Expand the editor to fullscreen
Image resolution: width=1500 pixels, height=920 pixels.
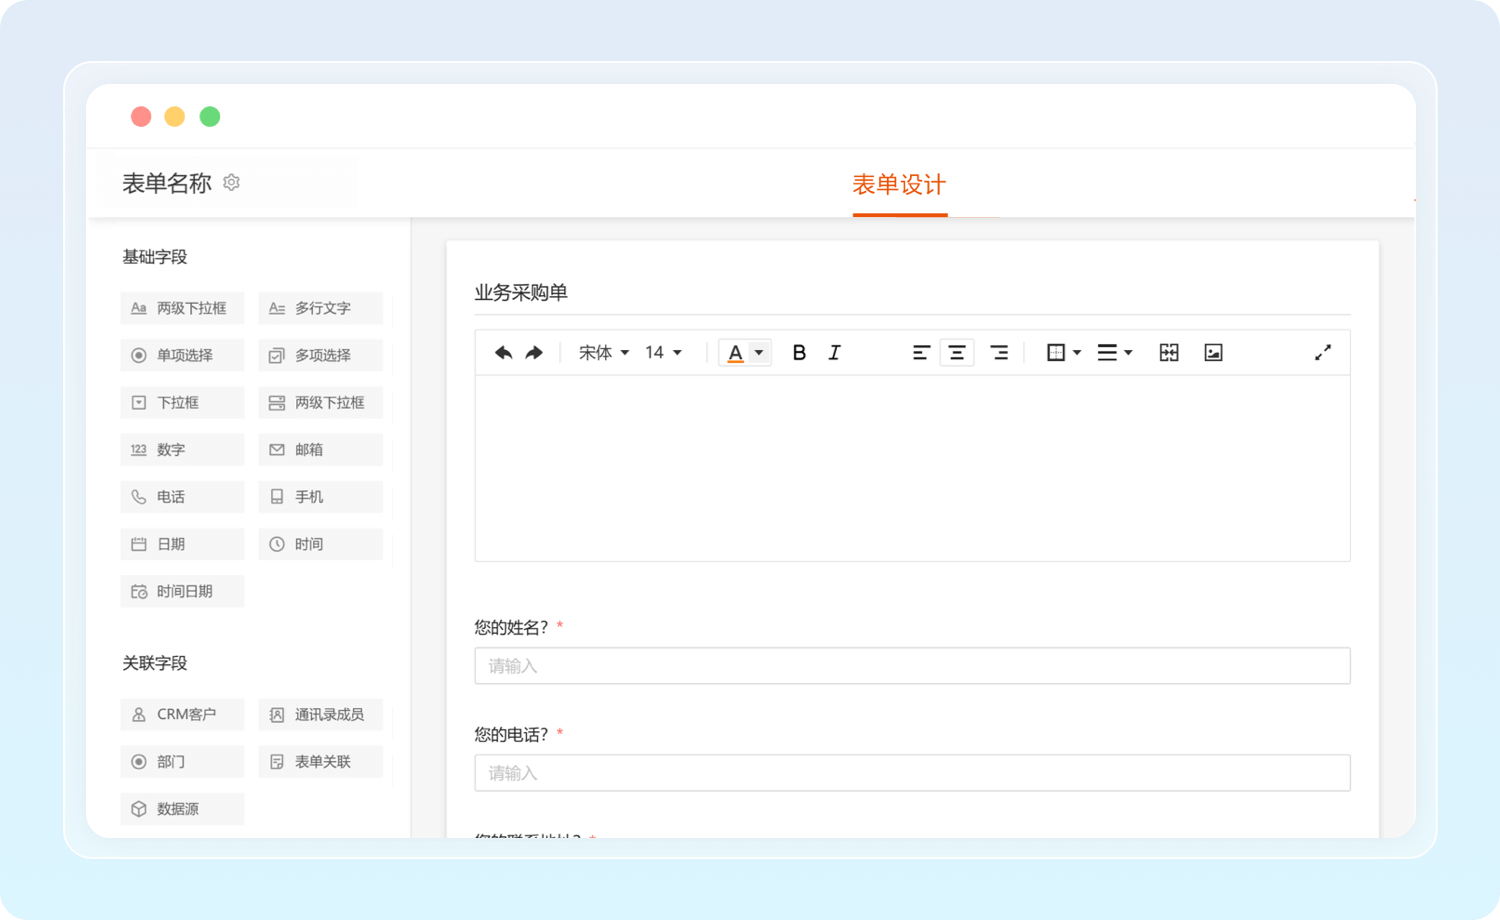[x=1322, y=353]
